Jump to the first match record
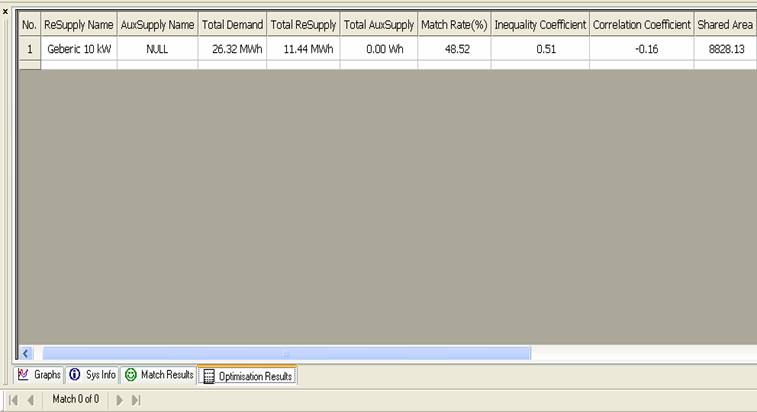 point(14,400)
